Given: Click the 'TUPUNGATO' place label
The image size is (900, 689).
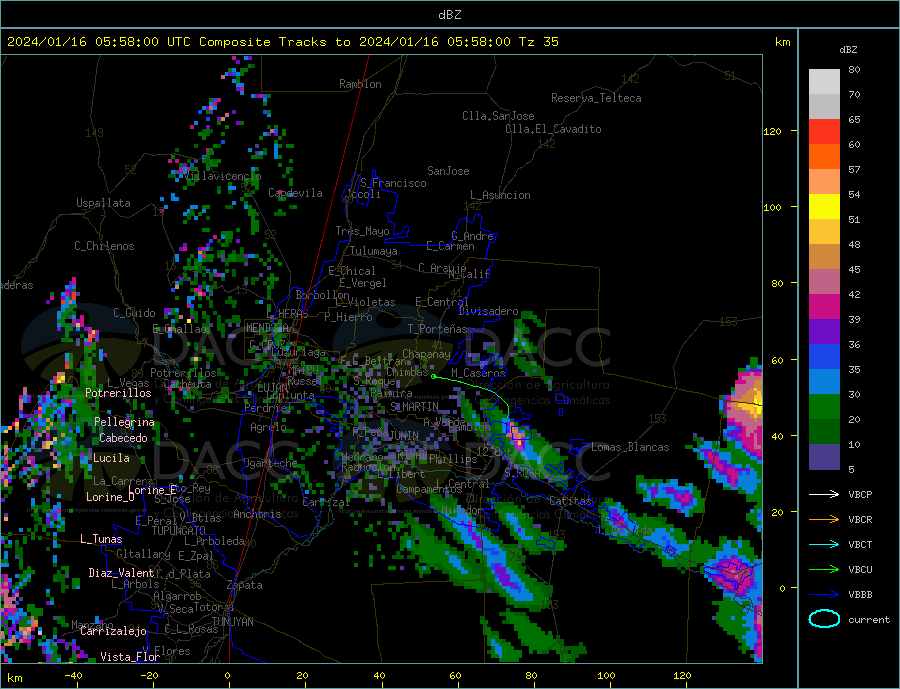Looking at the screenshot, I should (179, 531).
